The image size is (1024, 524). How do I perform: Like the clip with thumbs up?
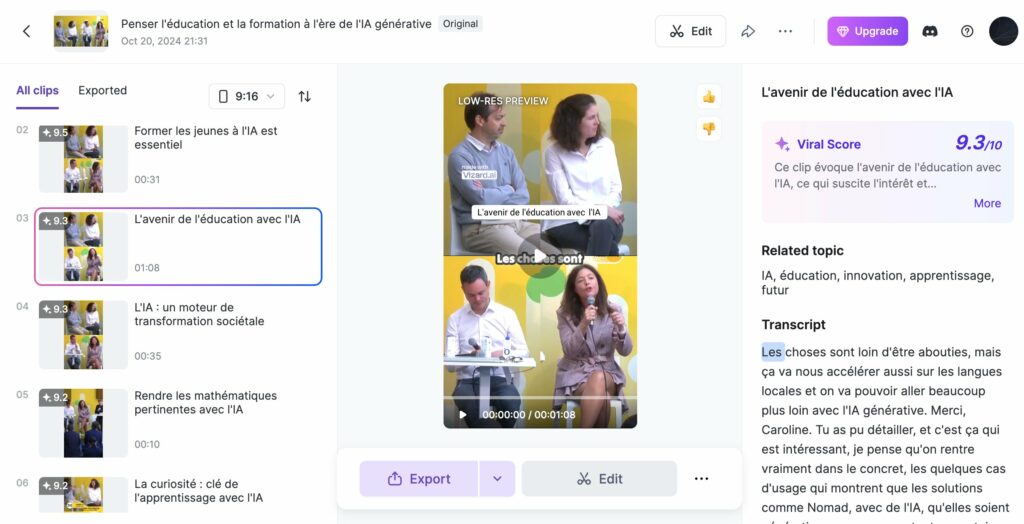click(709, 97)
